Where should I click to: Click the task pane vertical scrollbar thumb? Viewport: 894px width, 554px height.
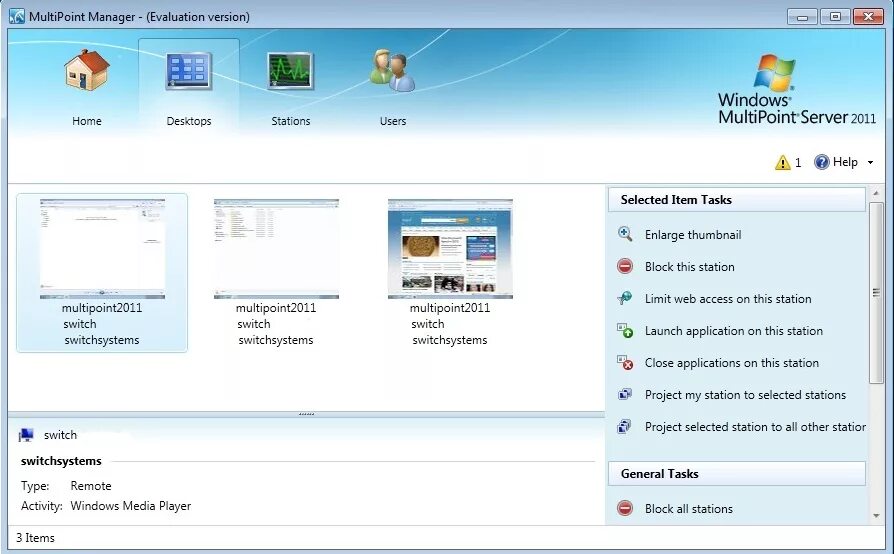tap(876, 292)
